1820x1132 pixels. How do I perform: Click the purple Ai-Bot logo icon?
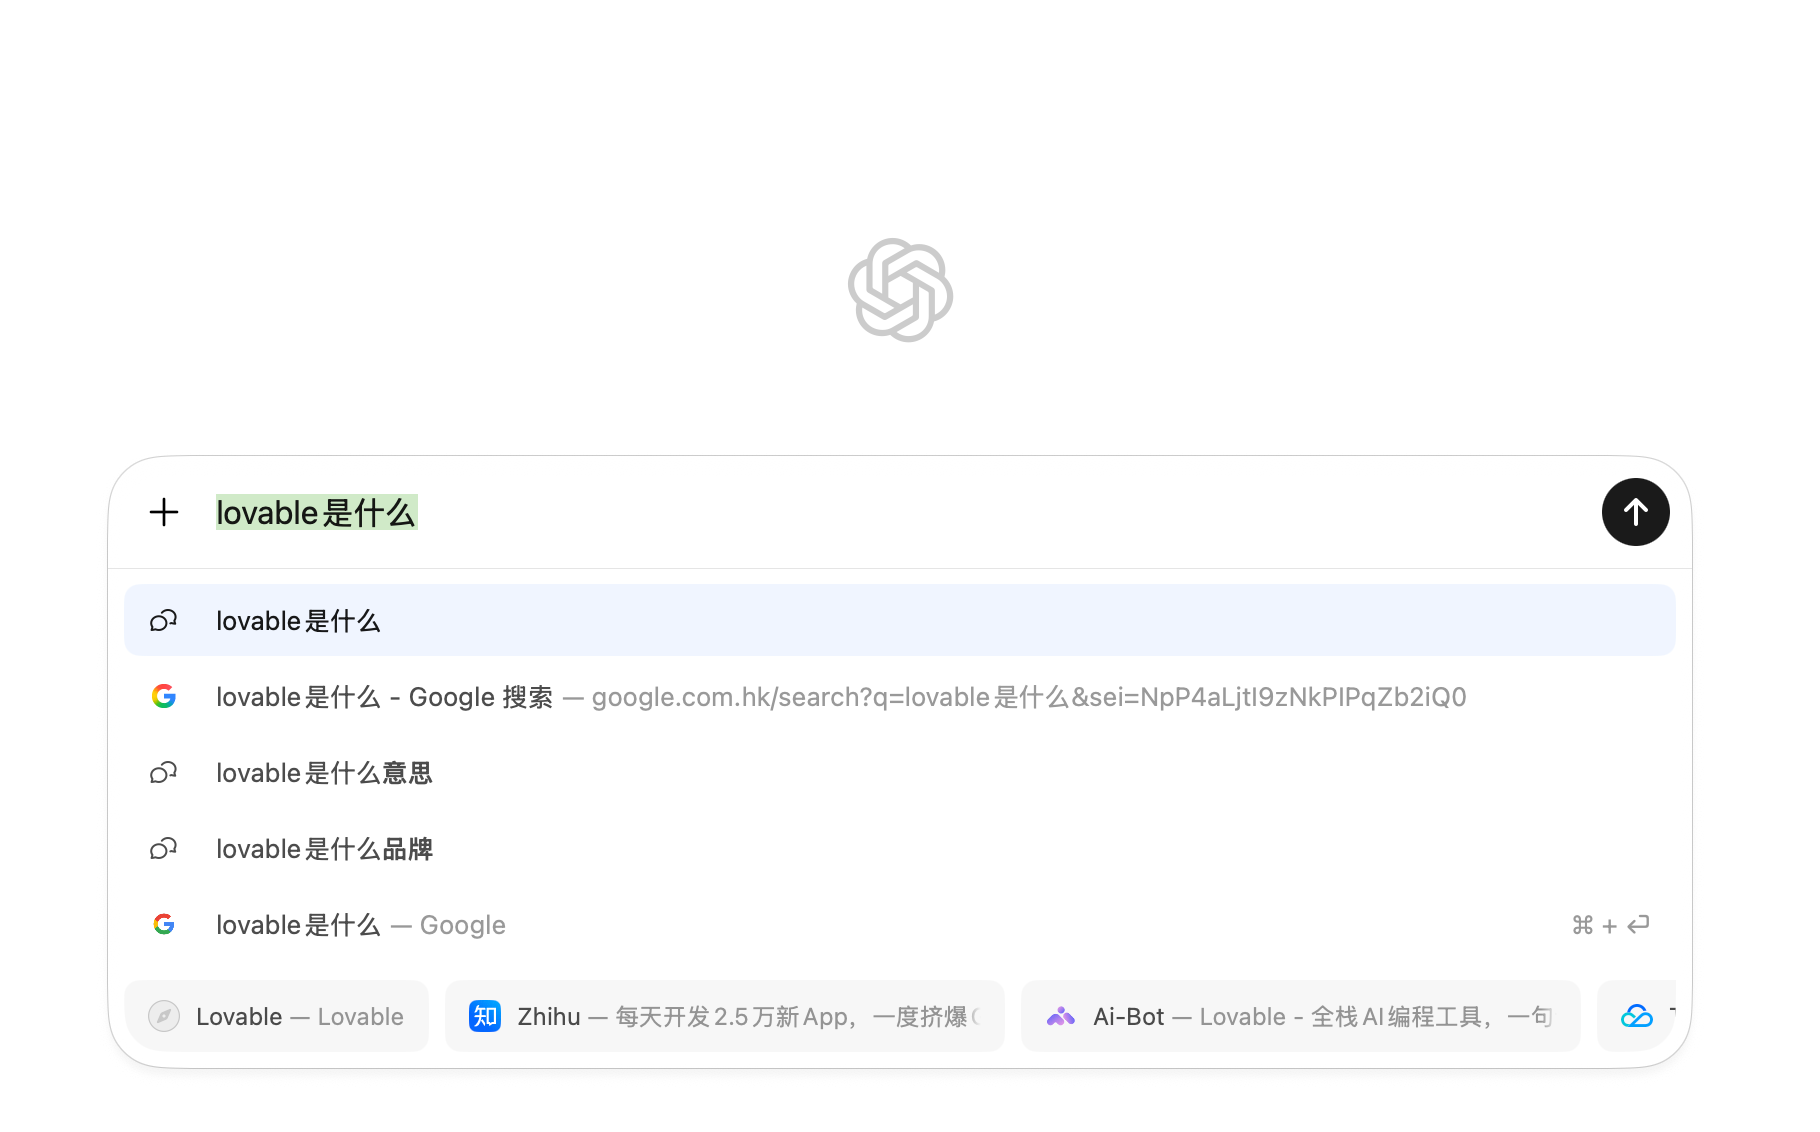(1061, 1016)
